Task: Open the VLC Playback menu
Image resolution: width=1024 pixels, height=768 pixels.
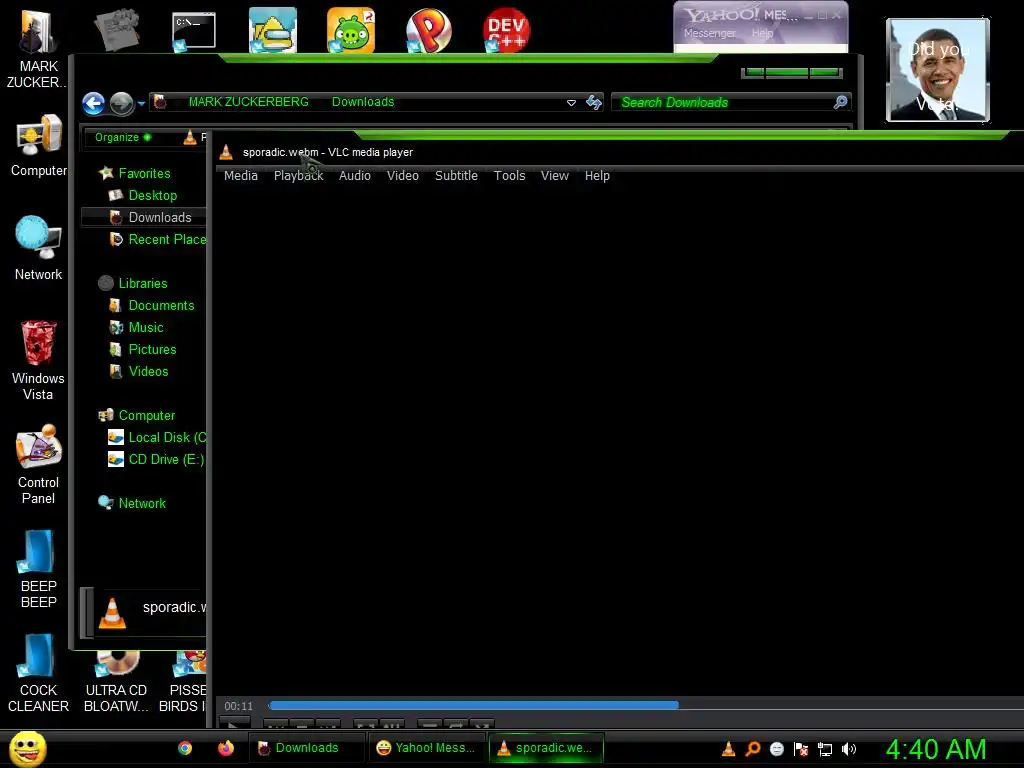Action: click(298, 176)
